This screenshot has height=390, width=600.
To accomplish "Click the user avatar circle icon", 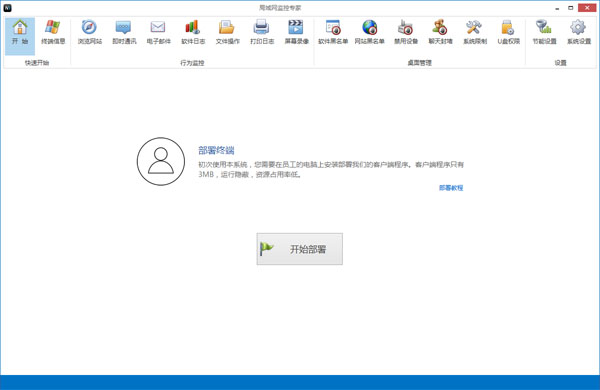I will [161, 162].
